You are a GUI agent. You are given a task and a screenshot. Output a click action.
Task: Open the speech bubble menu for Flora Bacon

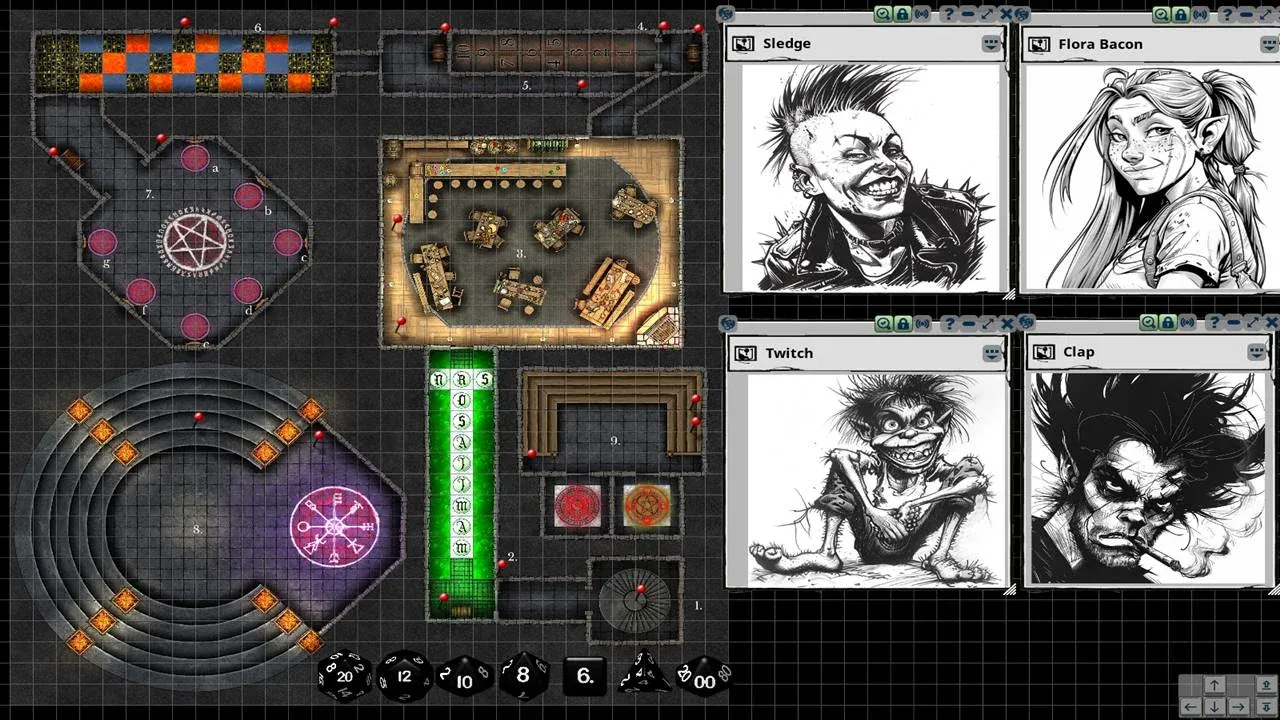[x=1270, y=44]
